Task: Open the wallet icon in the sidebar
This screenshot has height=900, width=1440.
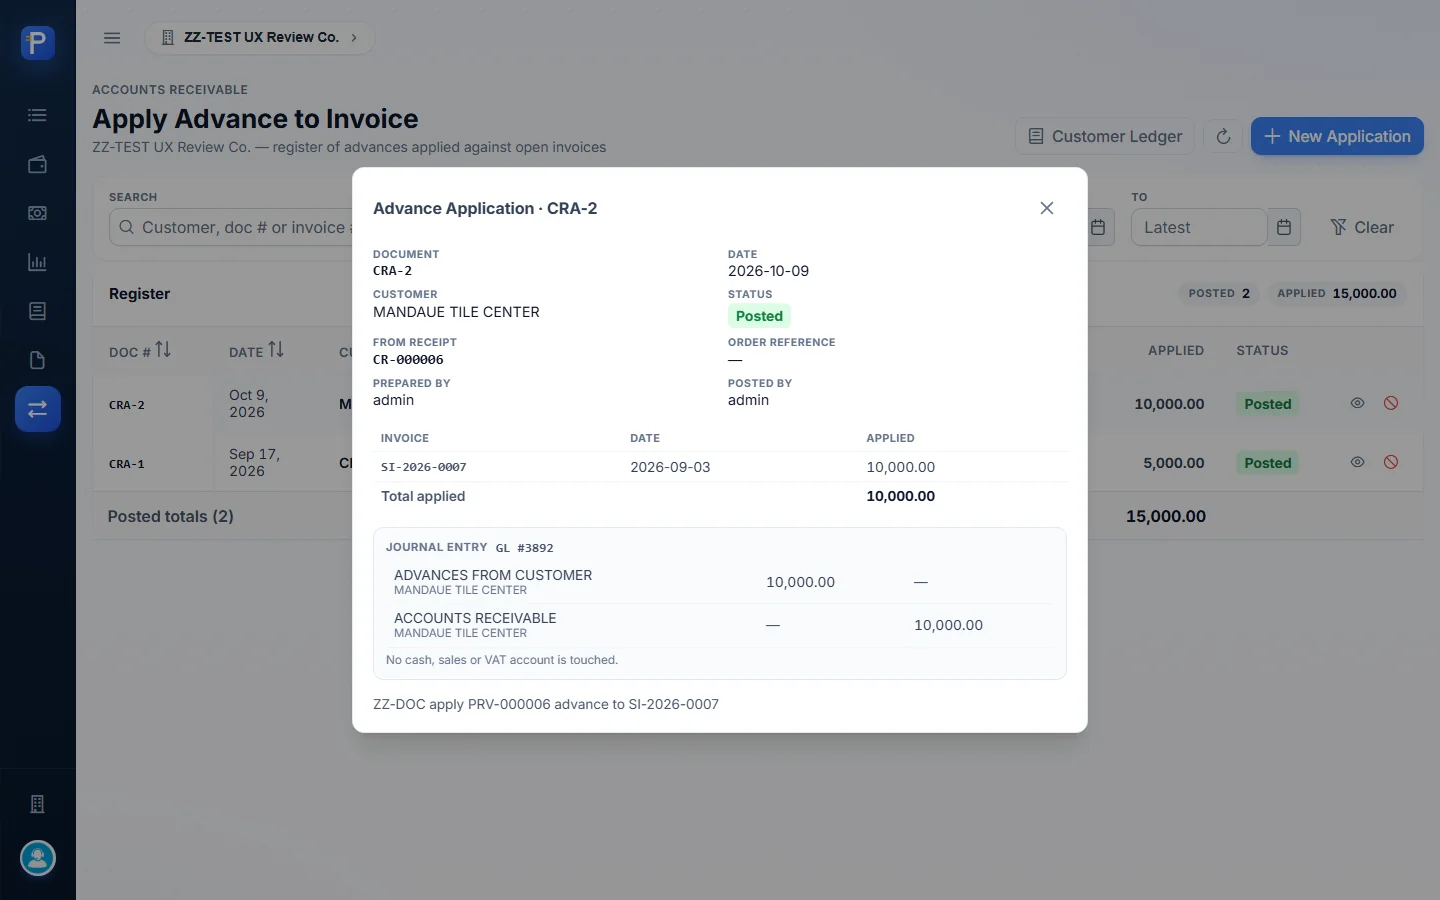Action: [x=38, y=164]
